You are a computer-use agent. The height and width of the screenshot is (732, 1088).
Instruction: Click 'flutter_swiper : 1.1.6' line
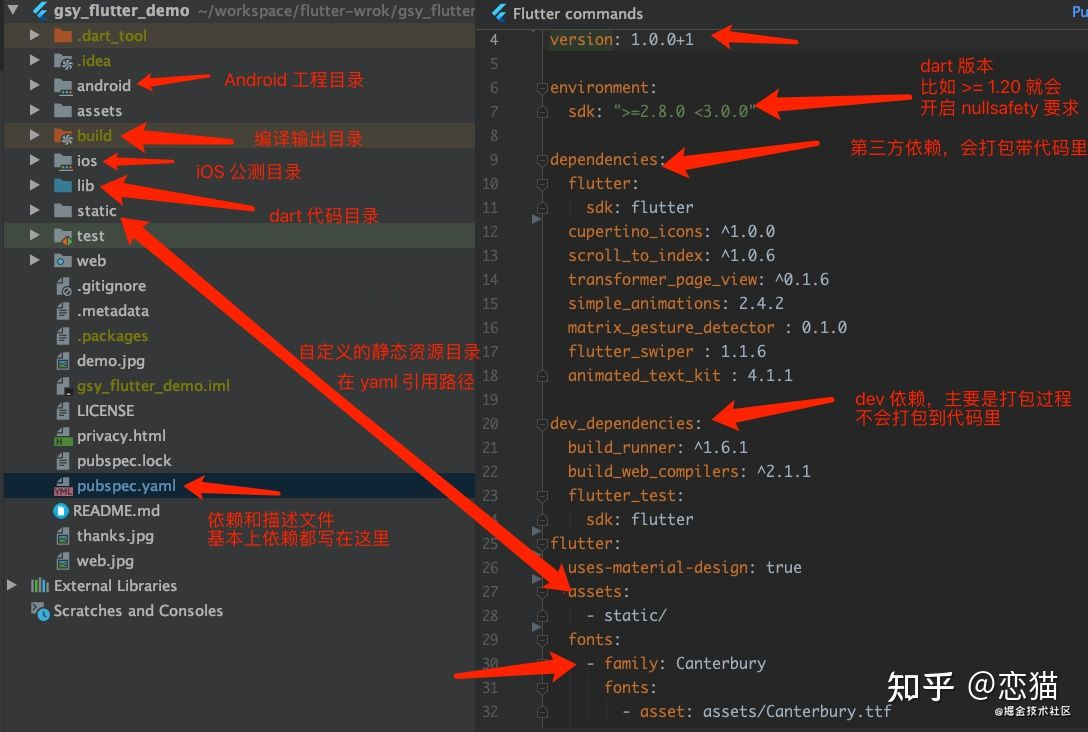click(667, 352)
